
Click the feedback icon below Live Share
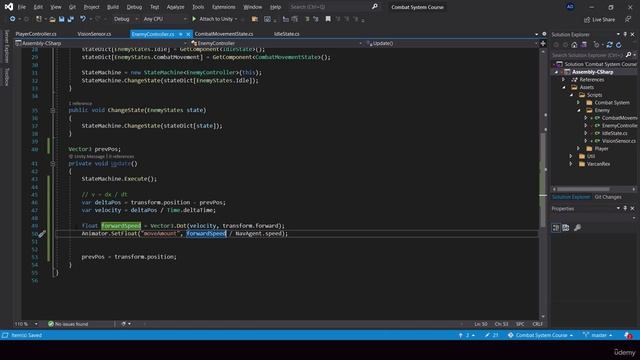click(628, 20)
